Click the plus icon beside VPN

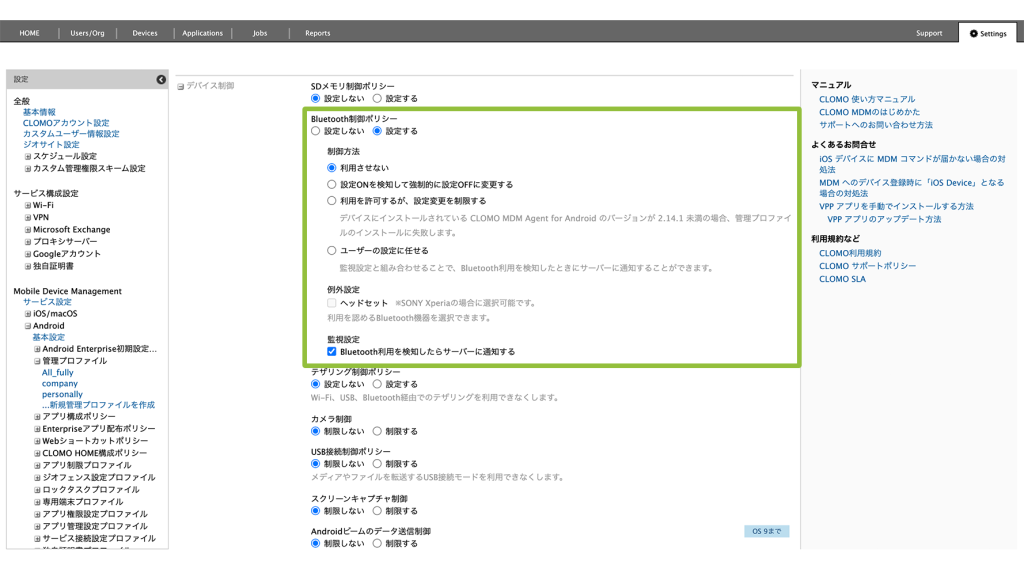(28, 217)
